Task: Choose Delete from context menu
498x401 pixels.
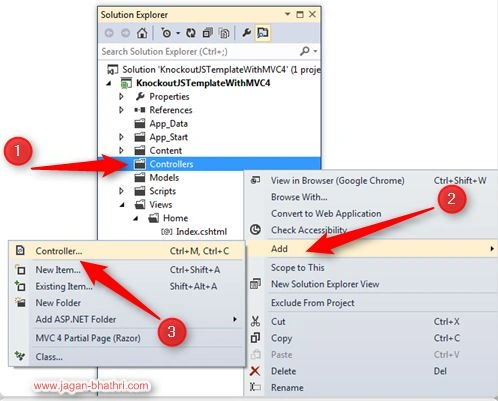Action: pyautogui.click(x=371, y=371)
